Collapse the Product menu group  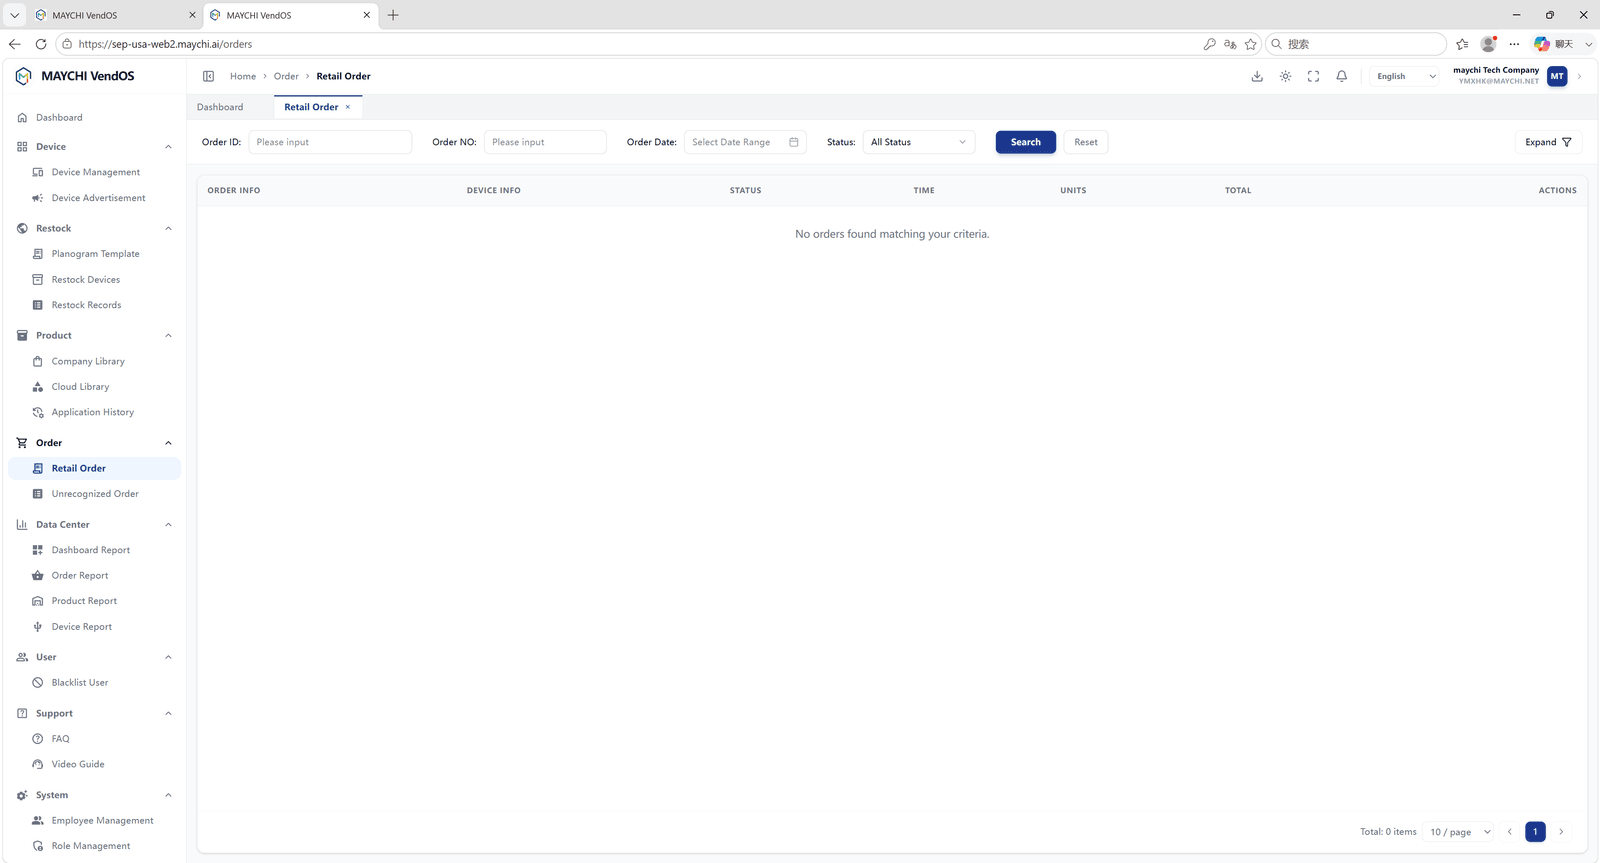pyautogui.click(x=168, y=336)
